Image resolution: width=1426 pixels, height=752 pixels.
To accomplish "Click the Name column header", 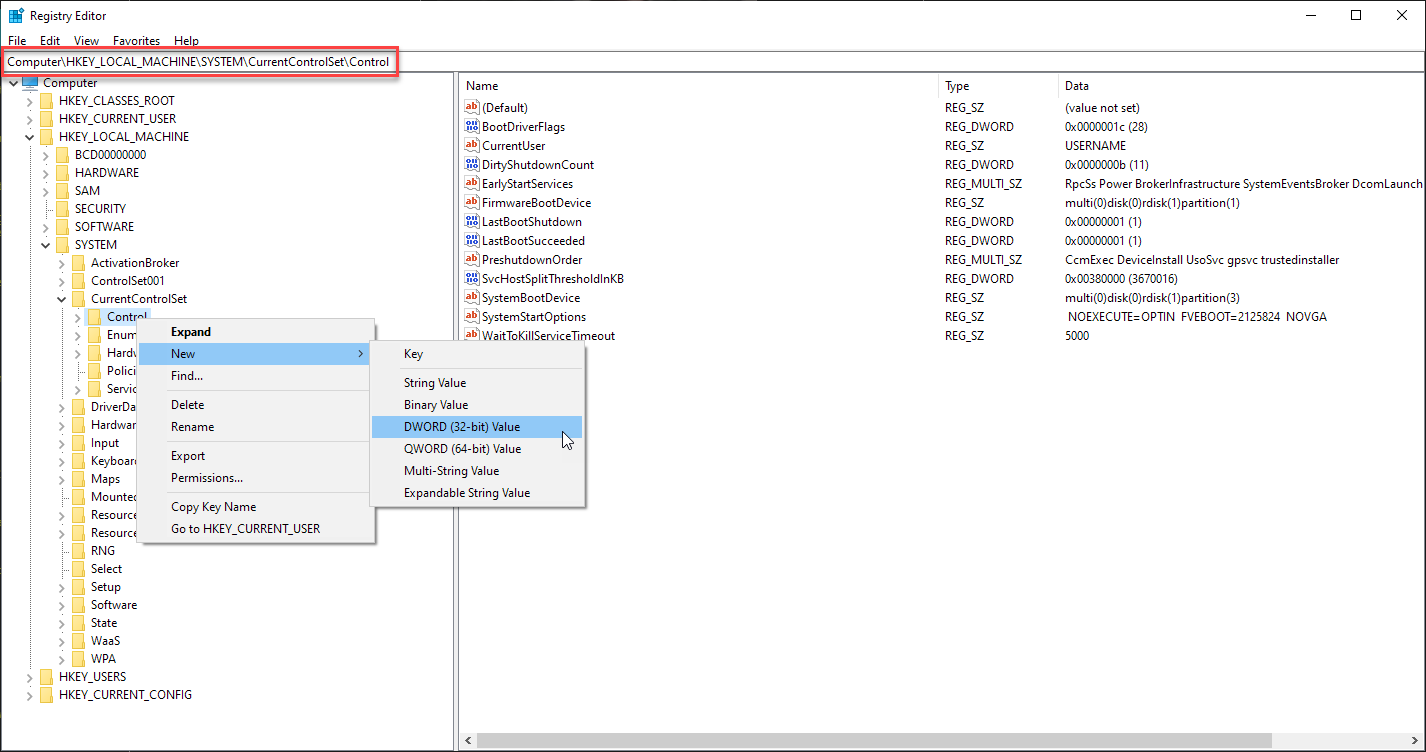I will pos(698,86).
